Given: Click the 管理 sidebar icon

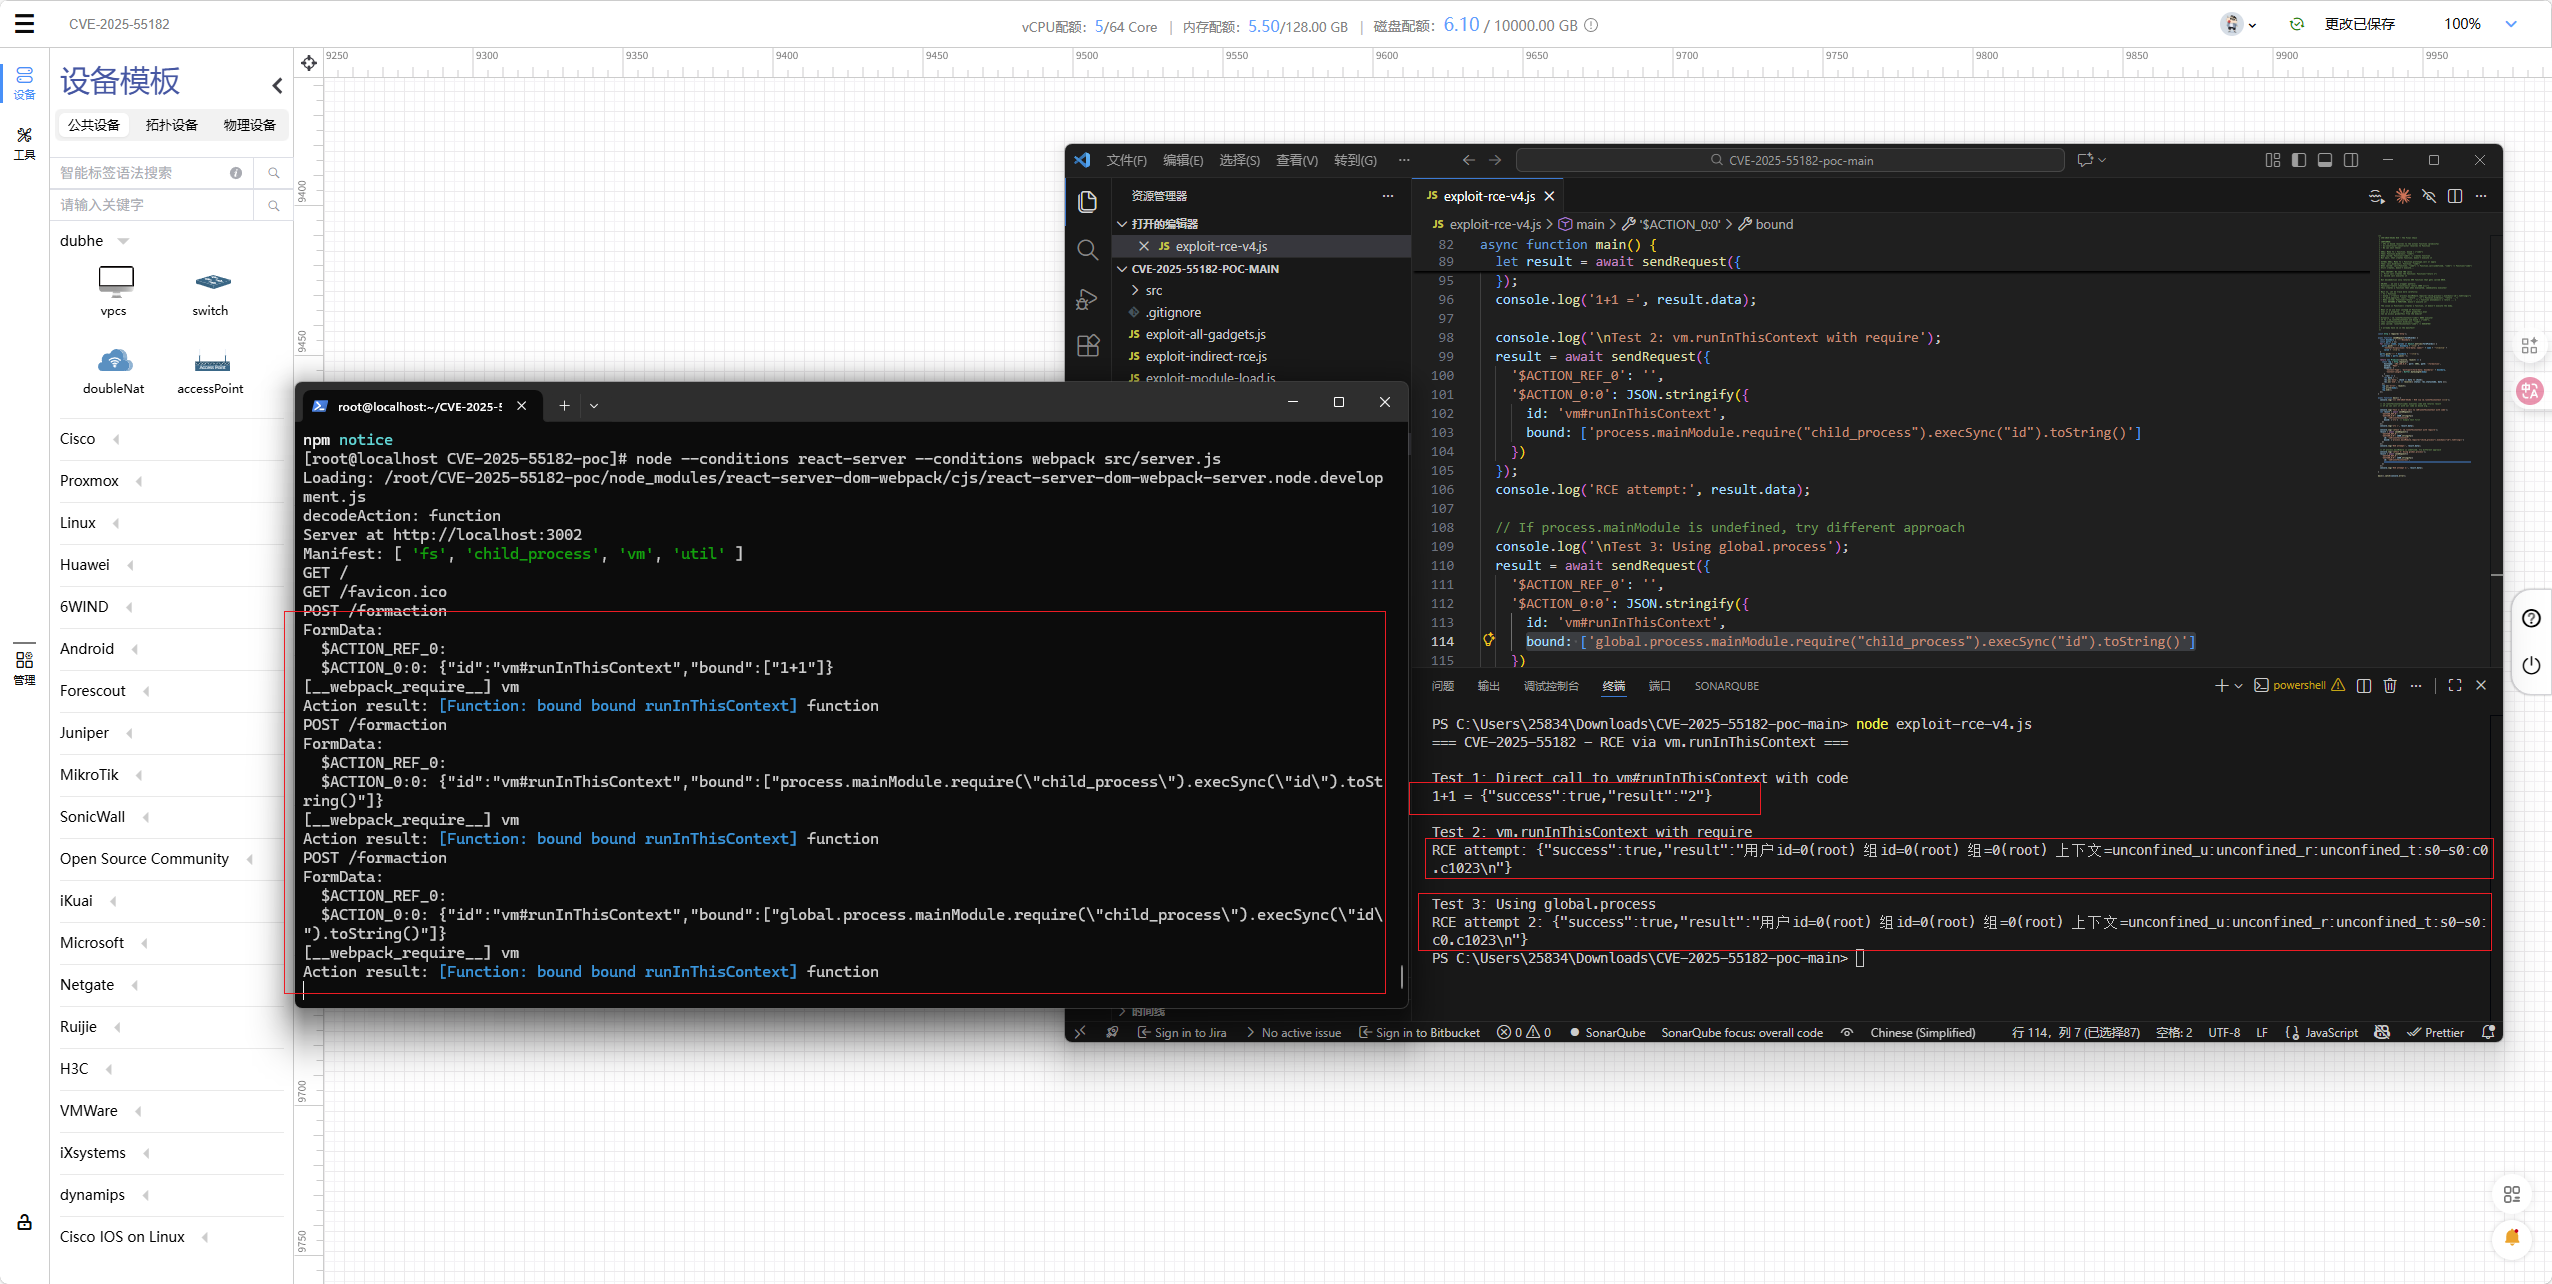Looking at the screenshot, I should coord(24,667).
